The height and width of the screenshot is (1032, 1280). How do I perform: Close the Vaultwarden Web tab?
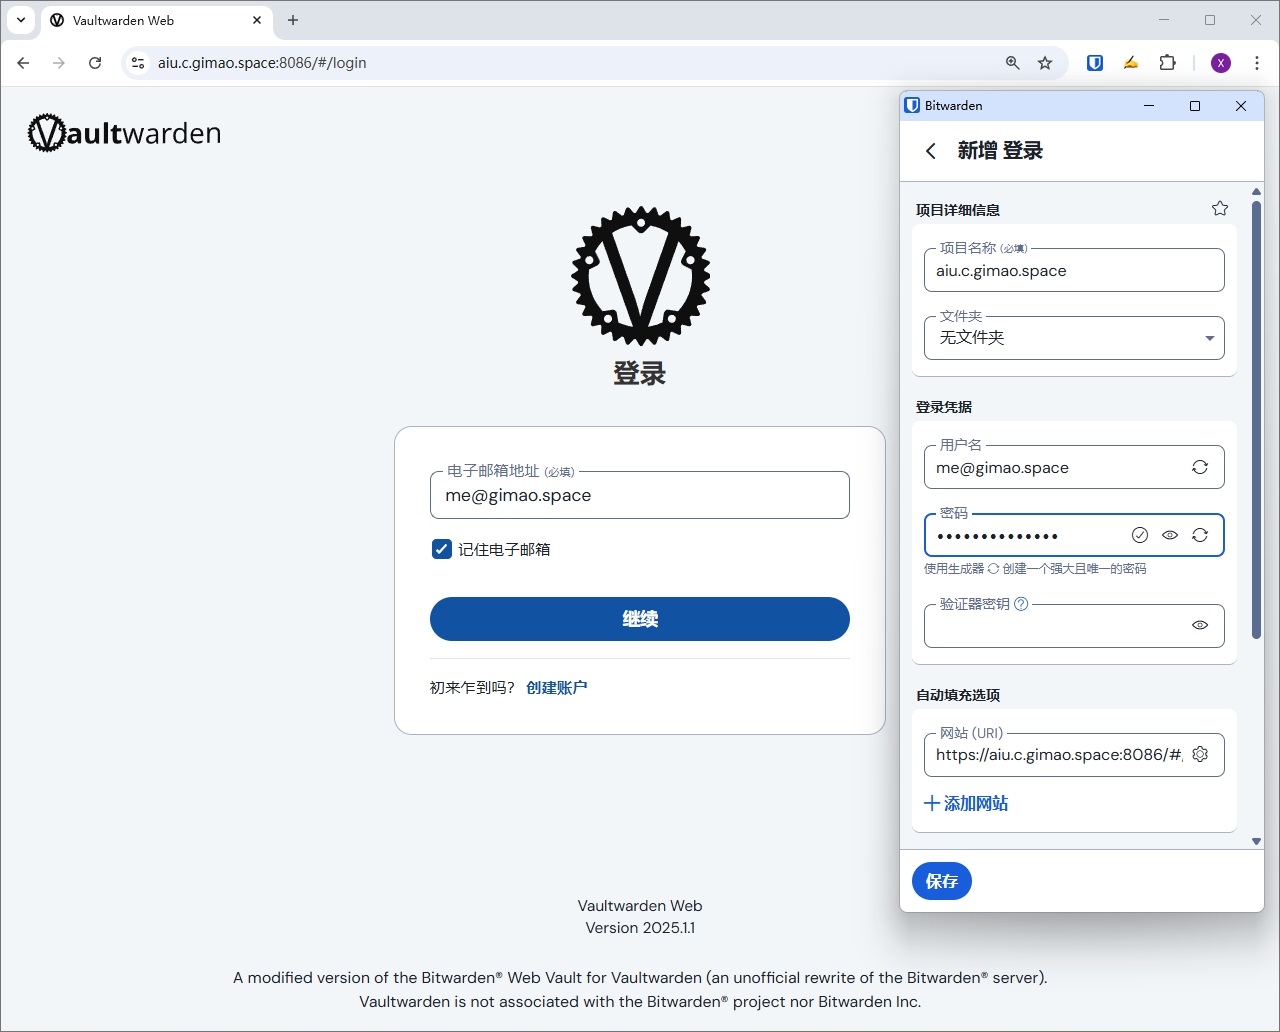coord(257,20)
